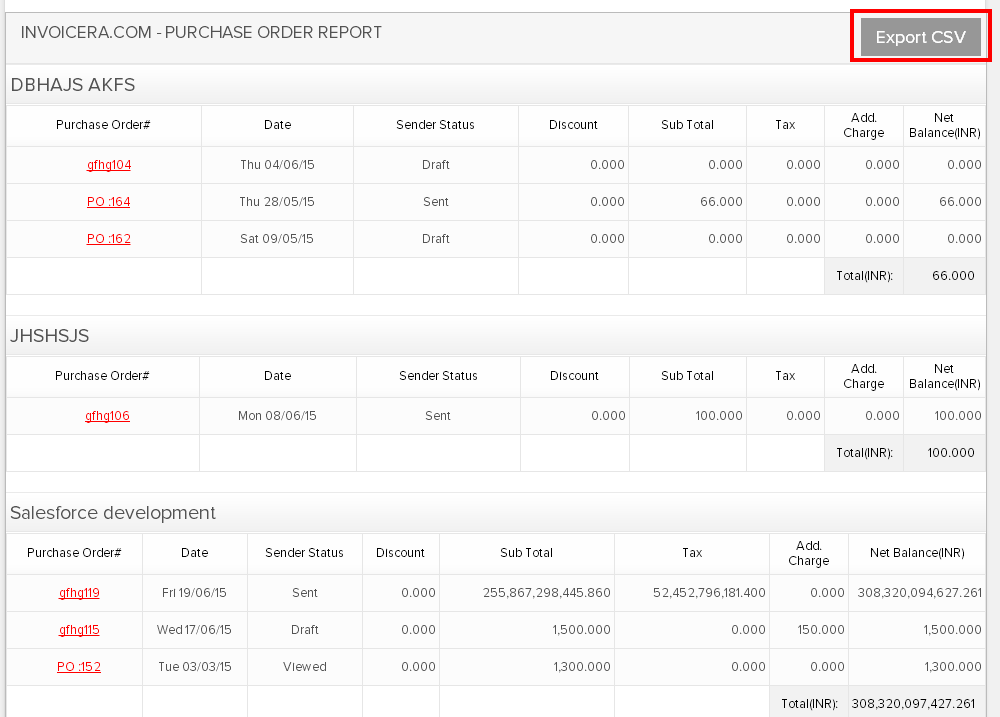The height and width of the screenshot is (717, 1000).
Task: Click sub total 66.000 for PO :164
Action: [x=721, y=202]
